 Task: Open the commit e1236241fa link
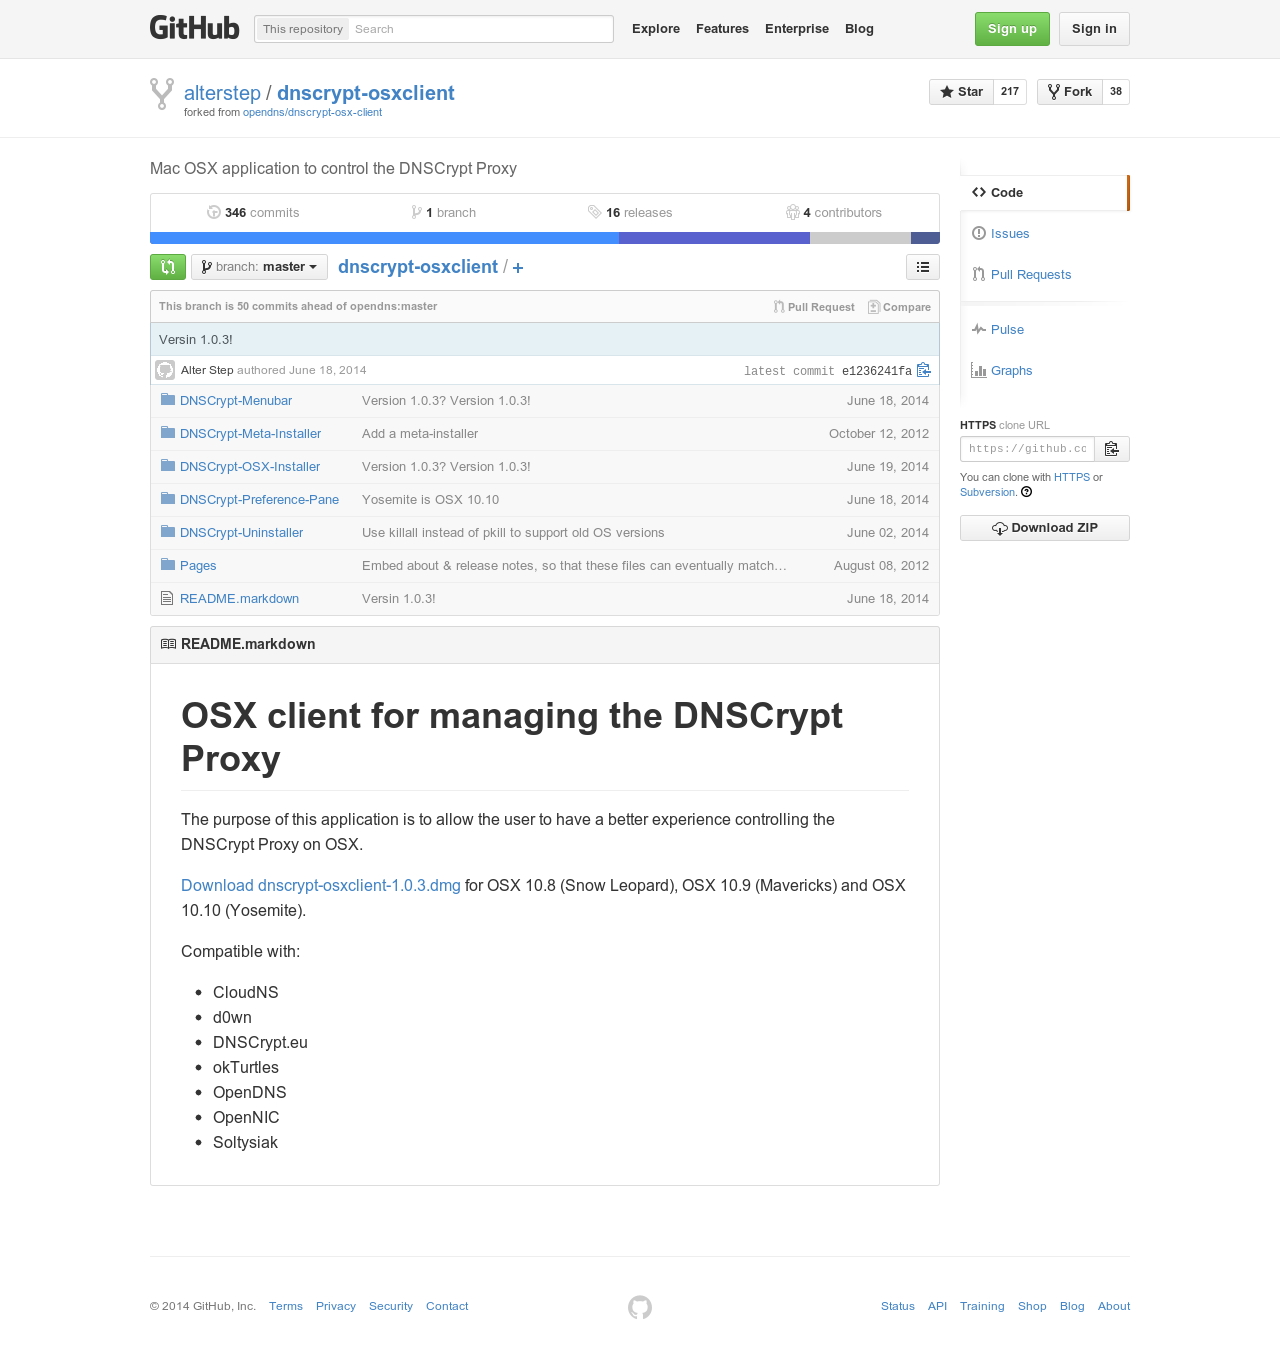tap(877, 371)
